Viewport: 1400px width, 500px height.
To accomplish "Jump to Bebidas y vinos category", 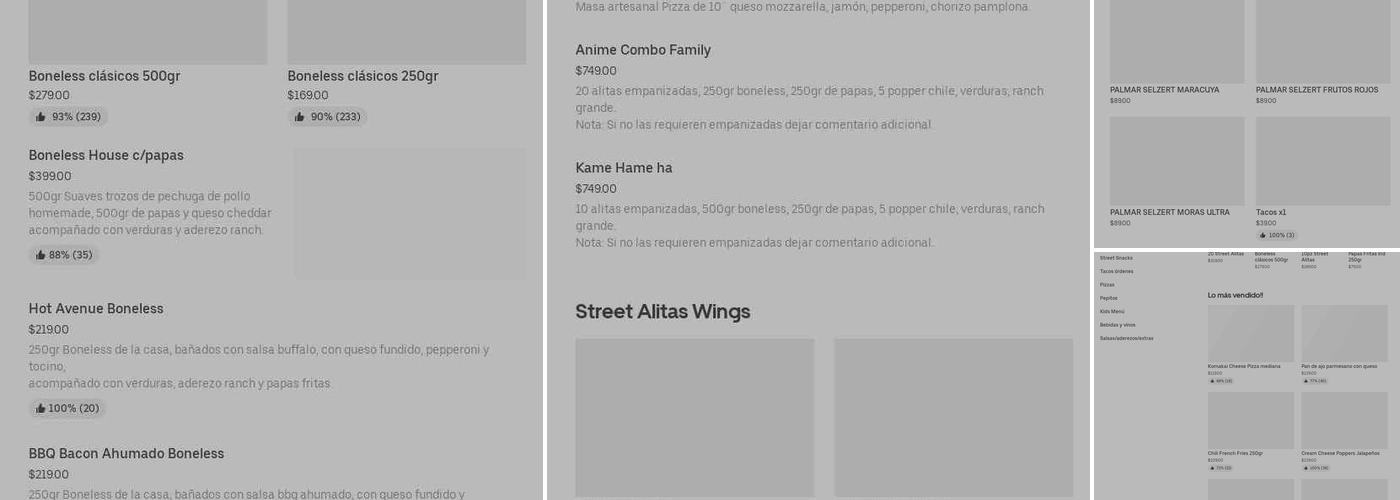I will [x=1118, y=325].
